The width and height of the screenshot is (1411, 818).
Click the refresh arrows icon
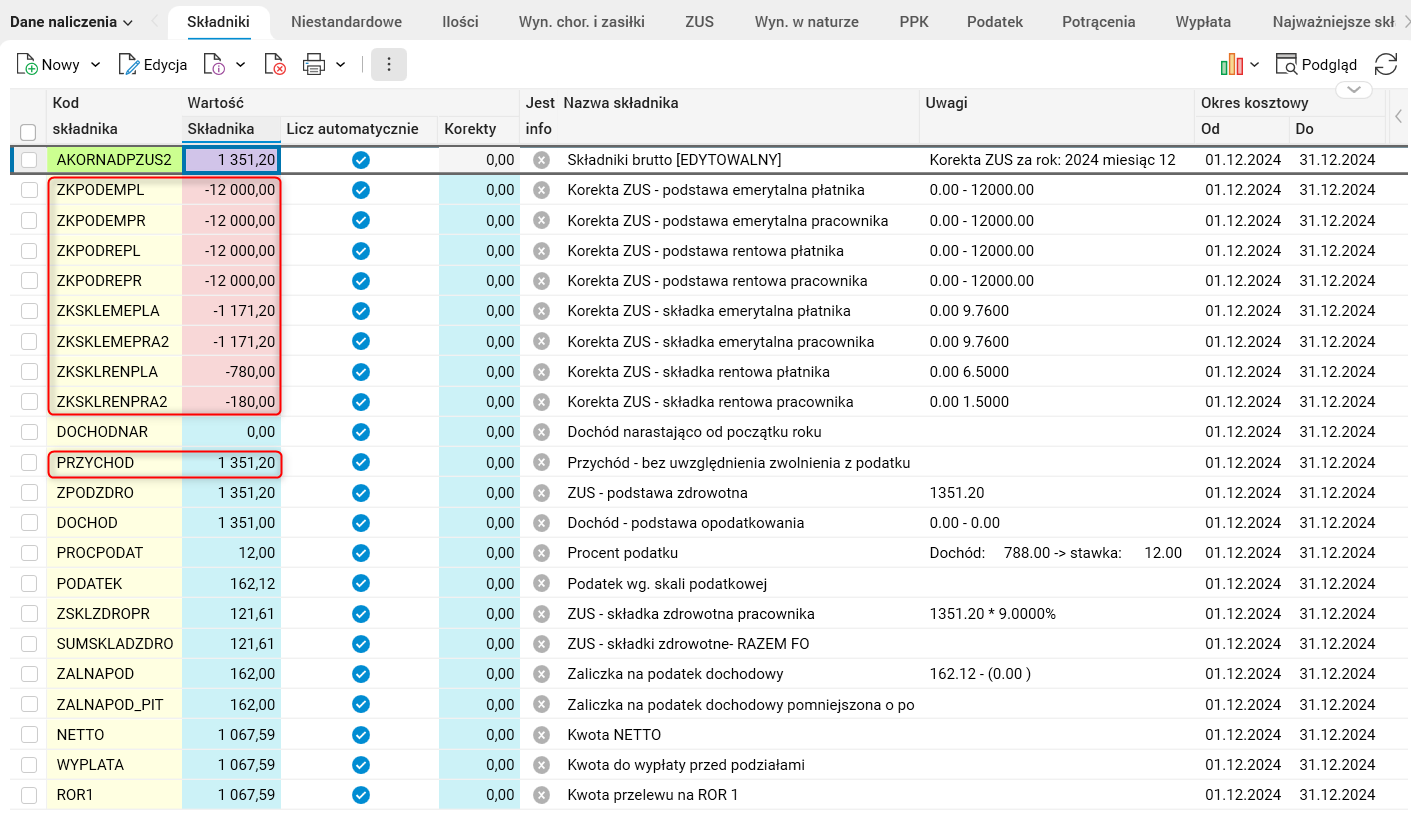tap(1386, 65)
